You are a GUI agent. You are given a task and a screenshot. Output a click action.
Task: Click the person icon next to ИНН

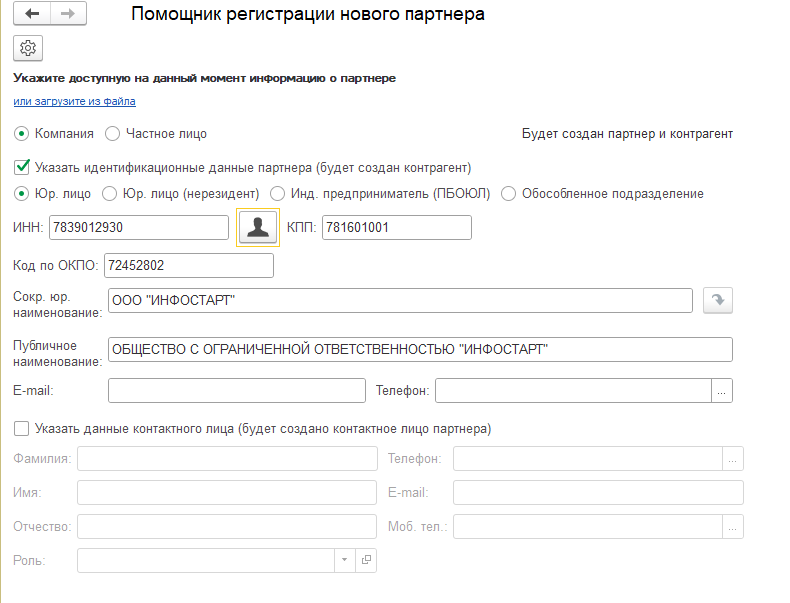coord(257,228)
